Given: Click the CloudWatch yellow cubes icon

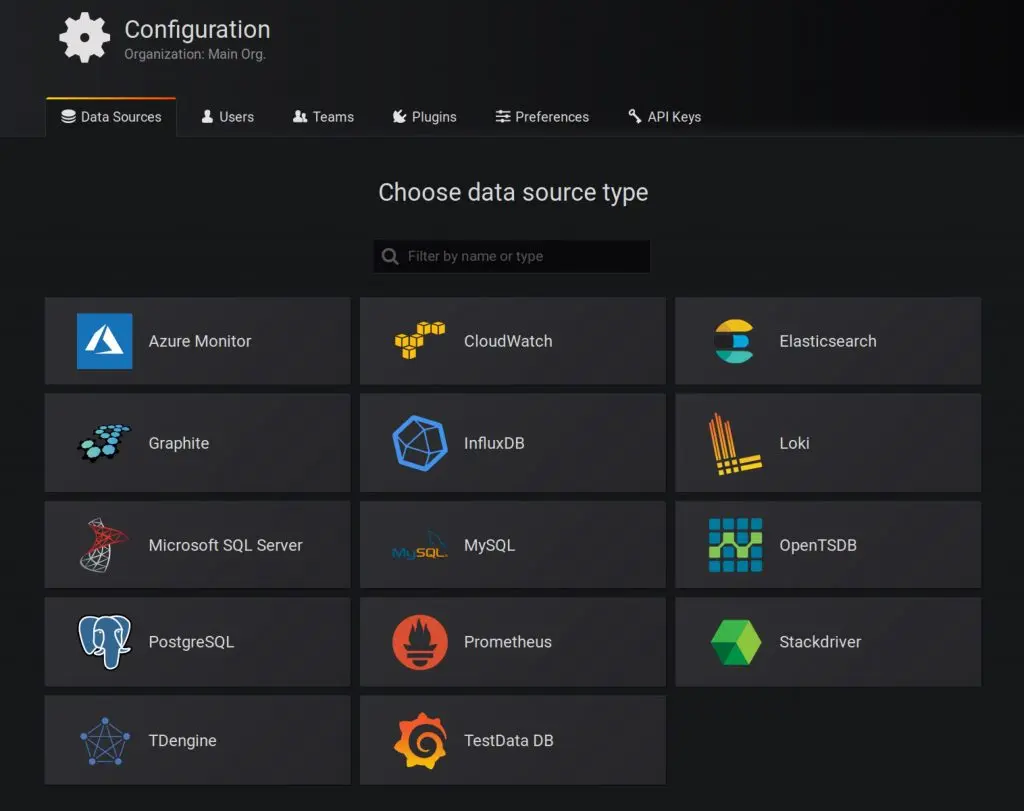Looking at the screenshot, I should [419, 341].
